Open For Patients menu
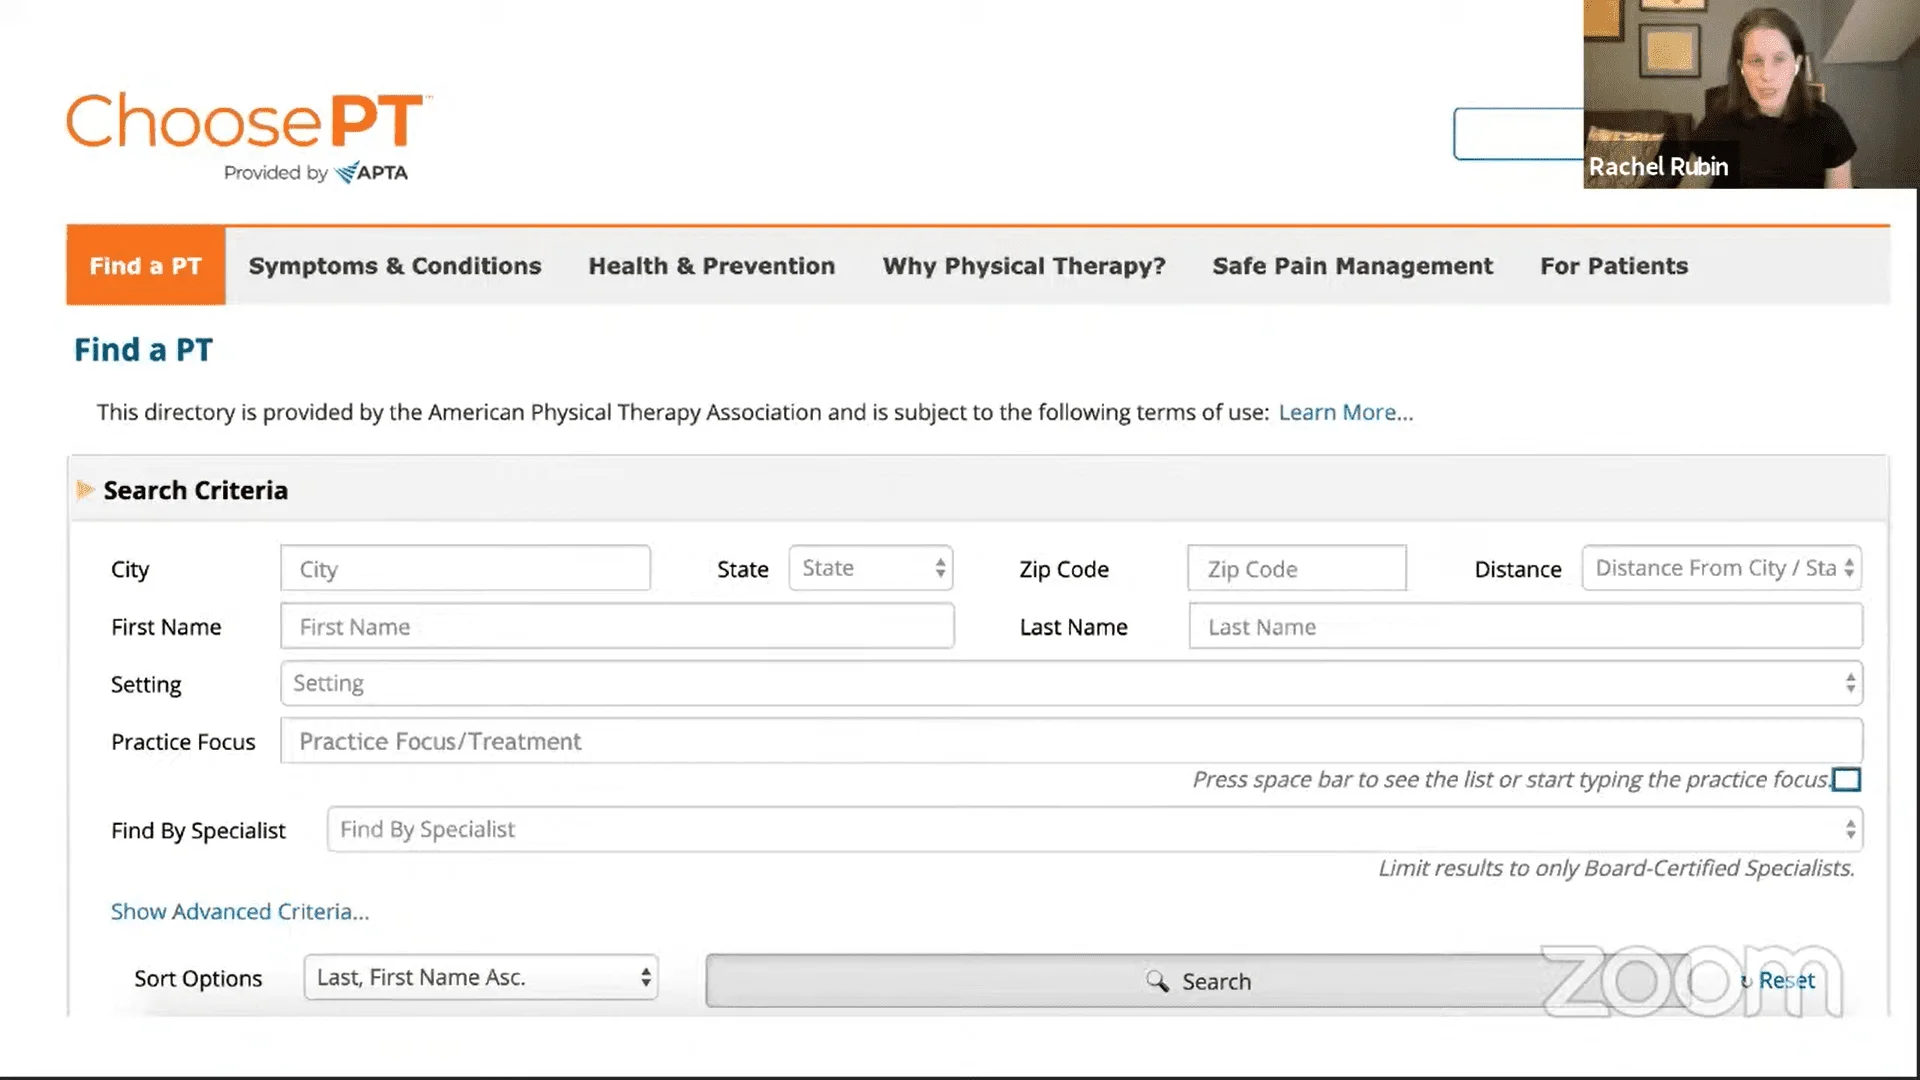 1614,266
